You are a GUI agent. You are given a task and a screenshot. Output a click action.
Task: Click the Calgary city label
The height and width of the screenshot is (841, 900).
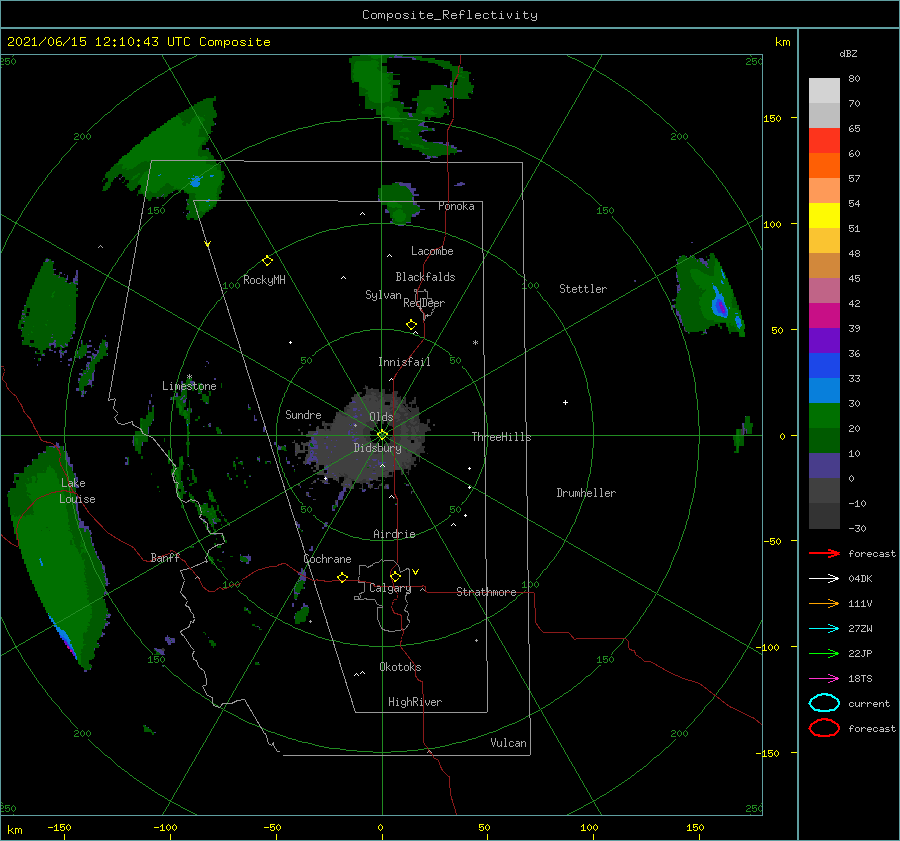pyautogui.click(x=390, y=588)
